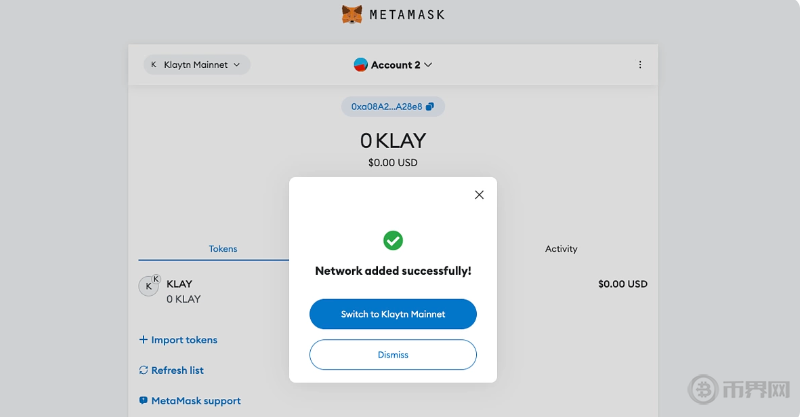The height and width of the screenshot is (417, 801).
Task: Copy the 0xa08A2...A28e8 wallet address
Action: (386, 106)
